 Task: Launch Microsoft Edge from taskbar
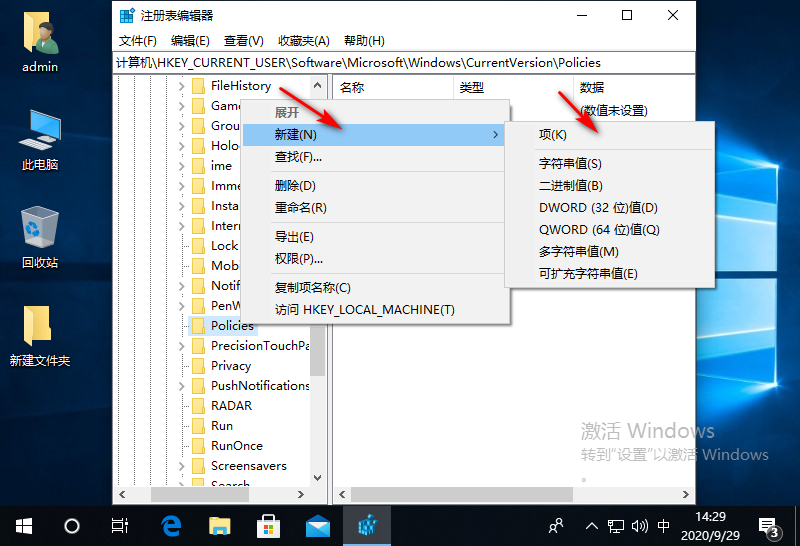(x=171, y=526)
